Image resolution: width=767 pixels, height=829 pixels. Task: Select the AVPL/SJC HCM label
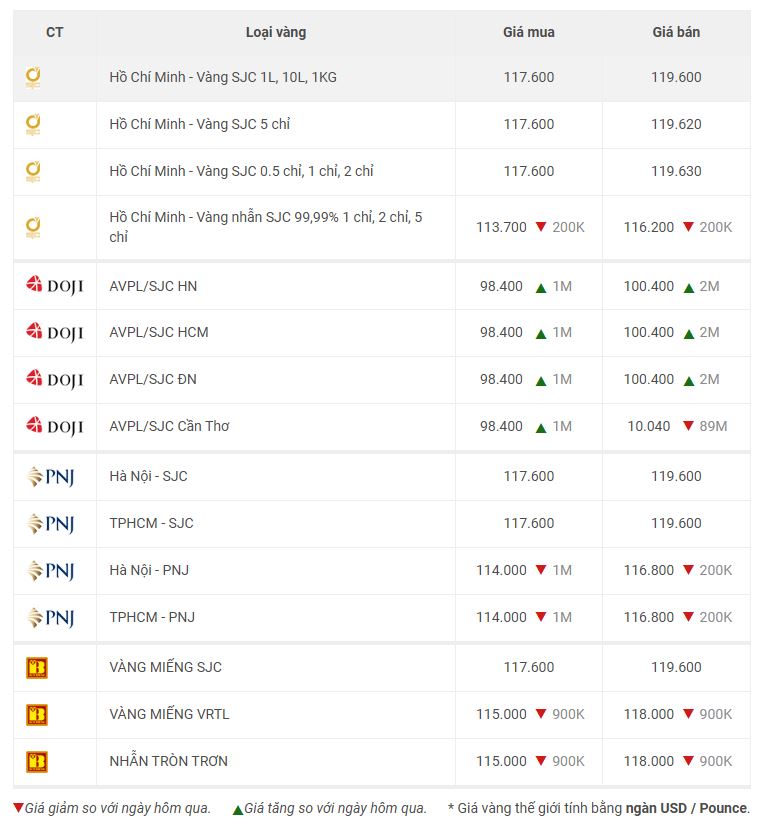pos(159,332)
